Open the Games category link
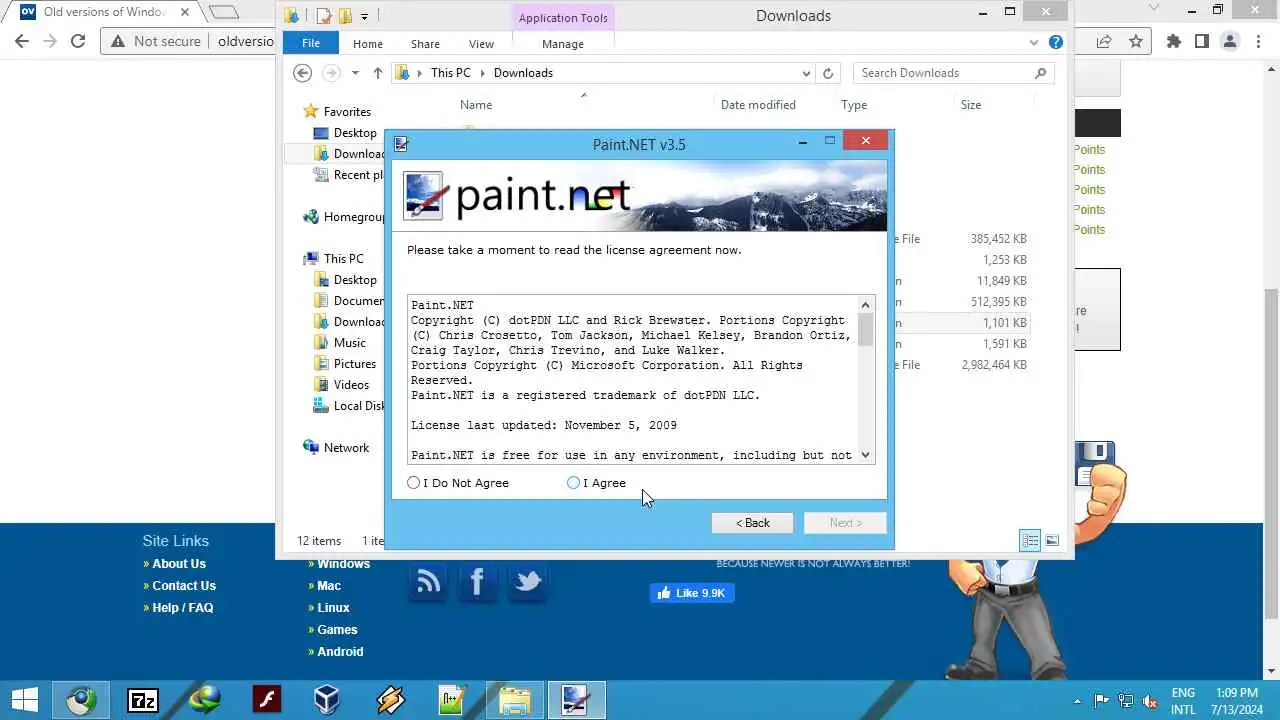 [337, 630]
